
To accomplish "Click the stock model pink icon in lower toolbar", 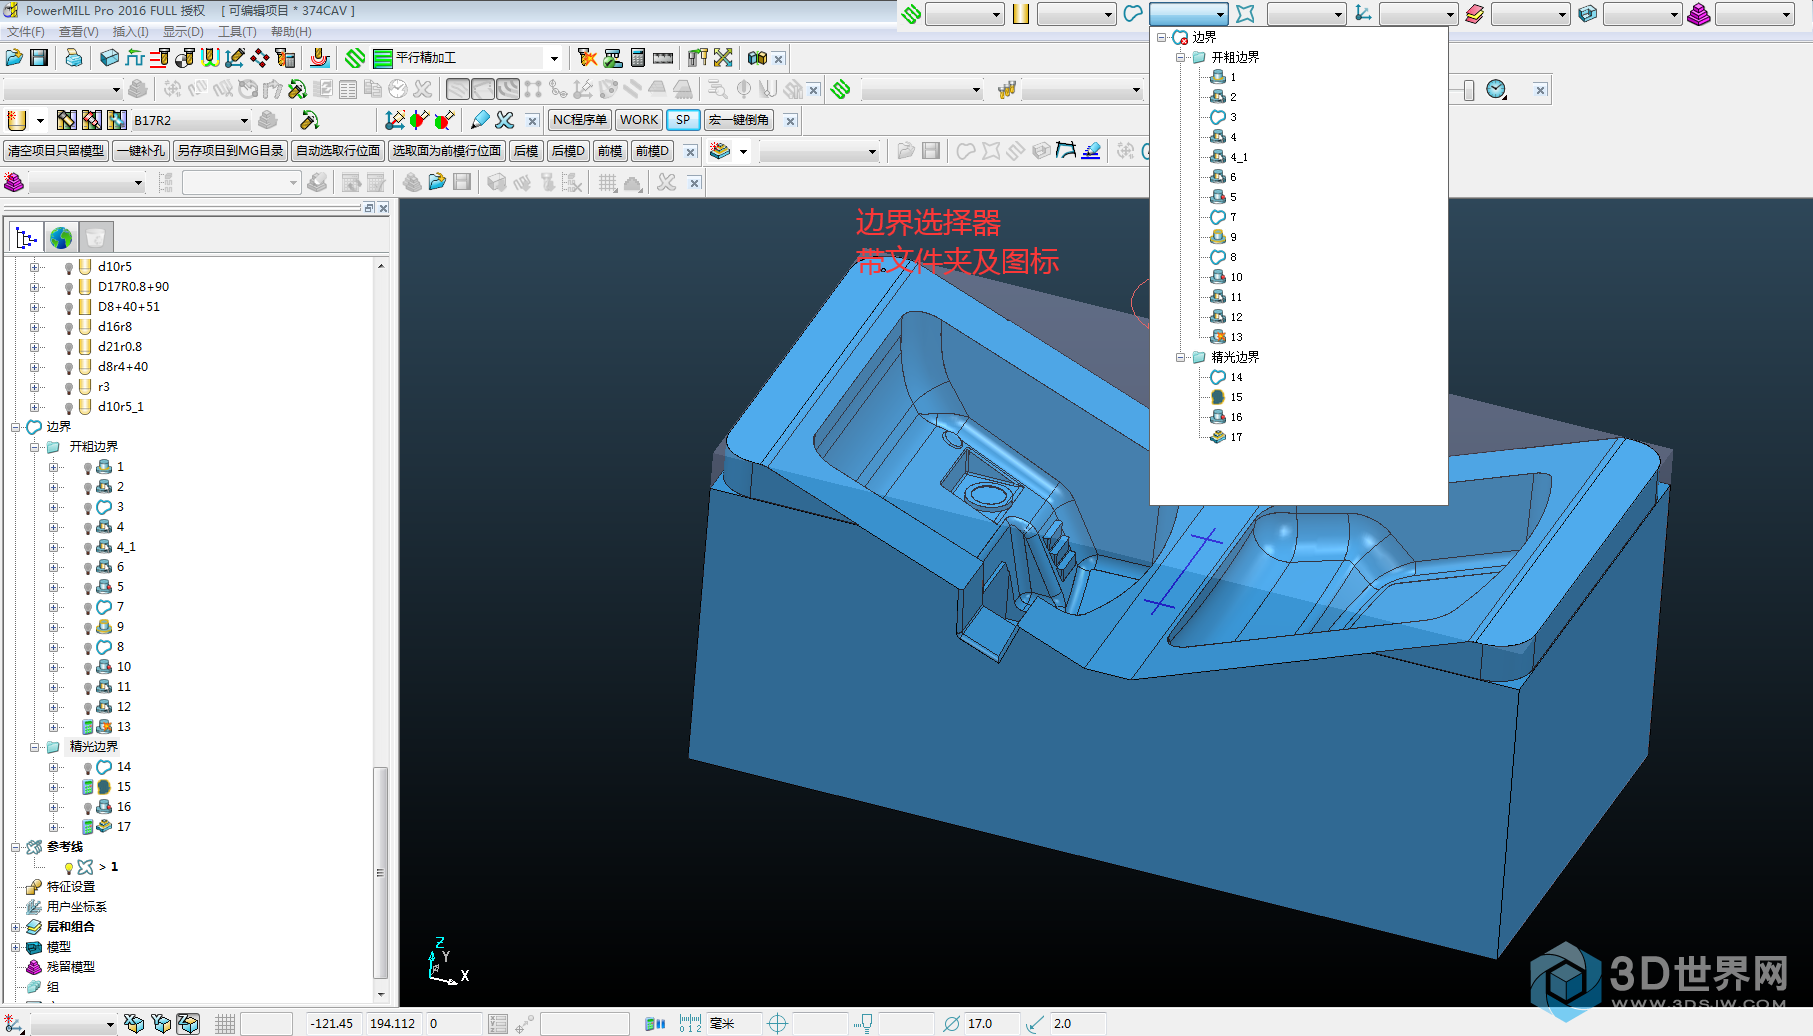I will (14, 182).
